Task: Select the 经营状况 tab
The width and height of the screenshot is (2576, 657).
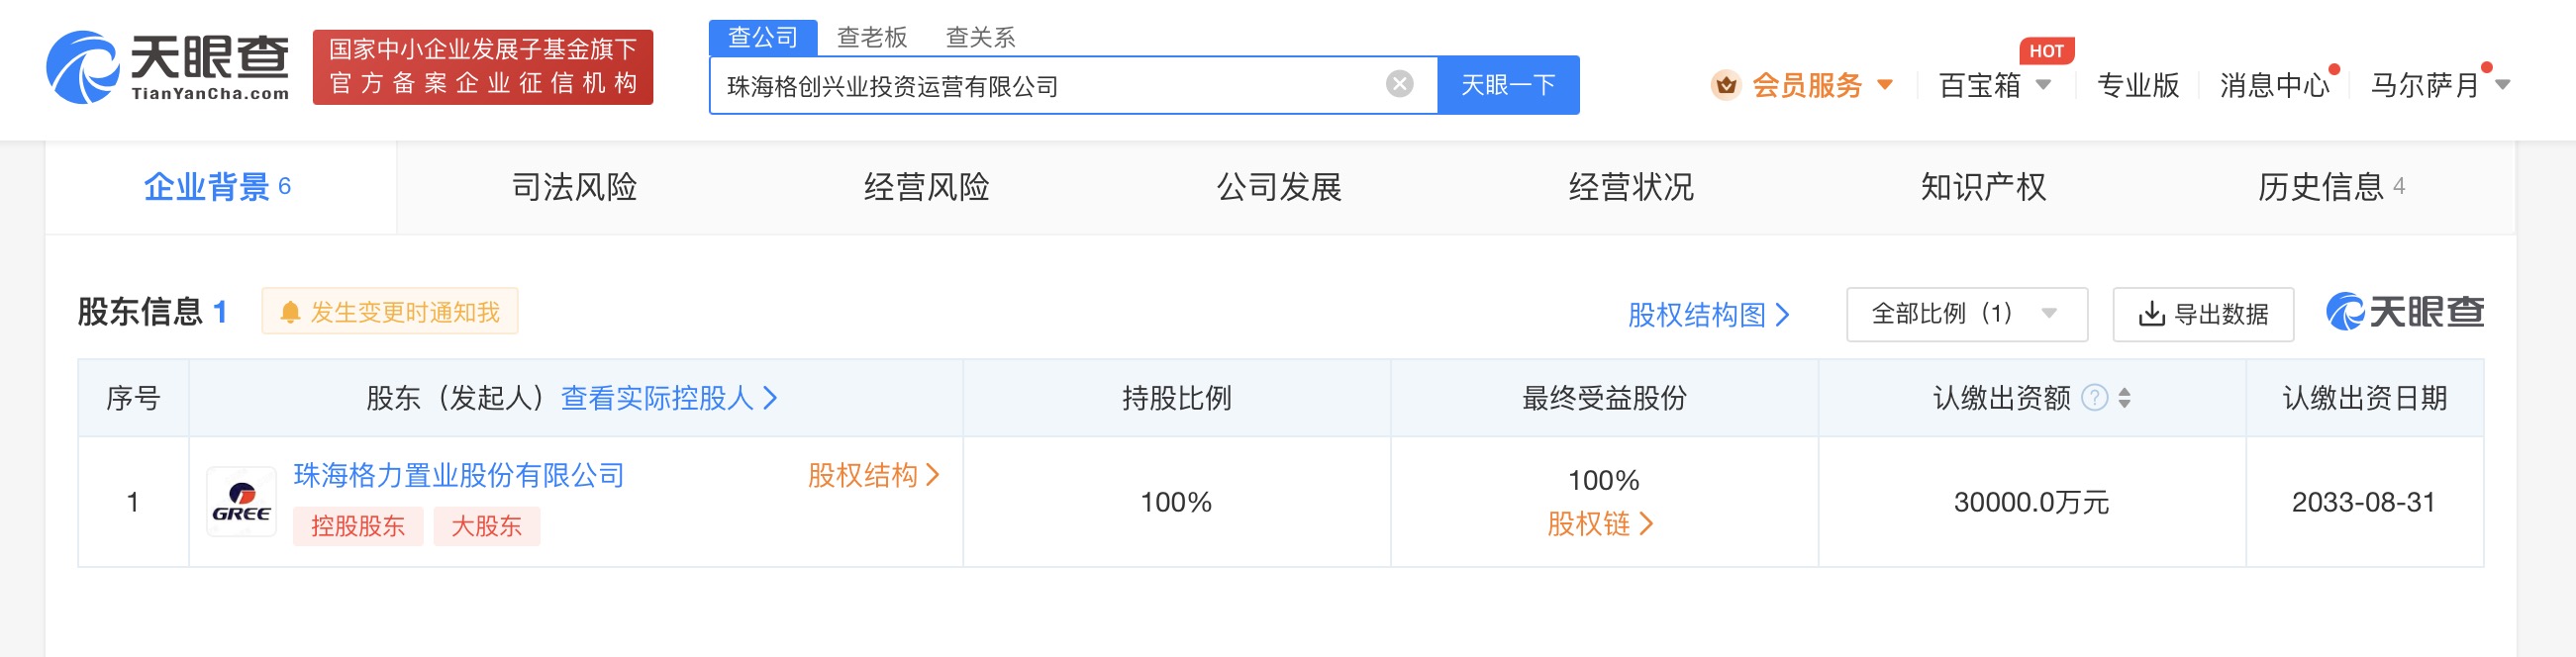Action: coord(1631,187)
